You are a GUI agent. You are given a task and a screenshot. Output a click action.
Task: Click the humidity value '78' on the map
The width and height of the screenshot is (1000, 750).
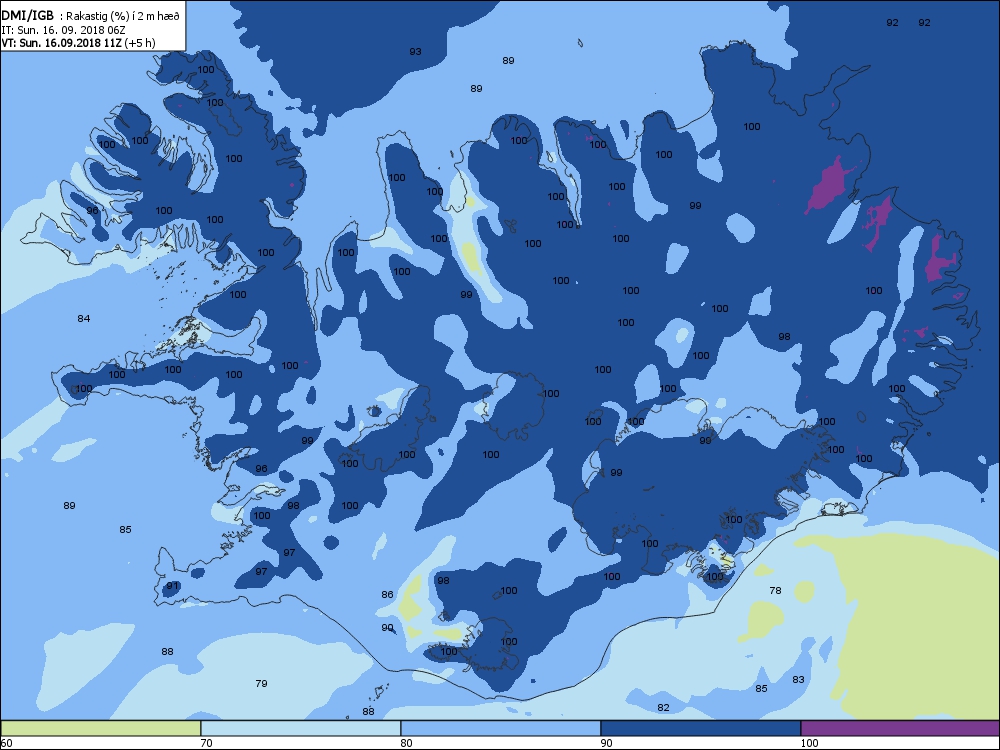point(776,590)
